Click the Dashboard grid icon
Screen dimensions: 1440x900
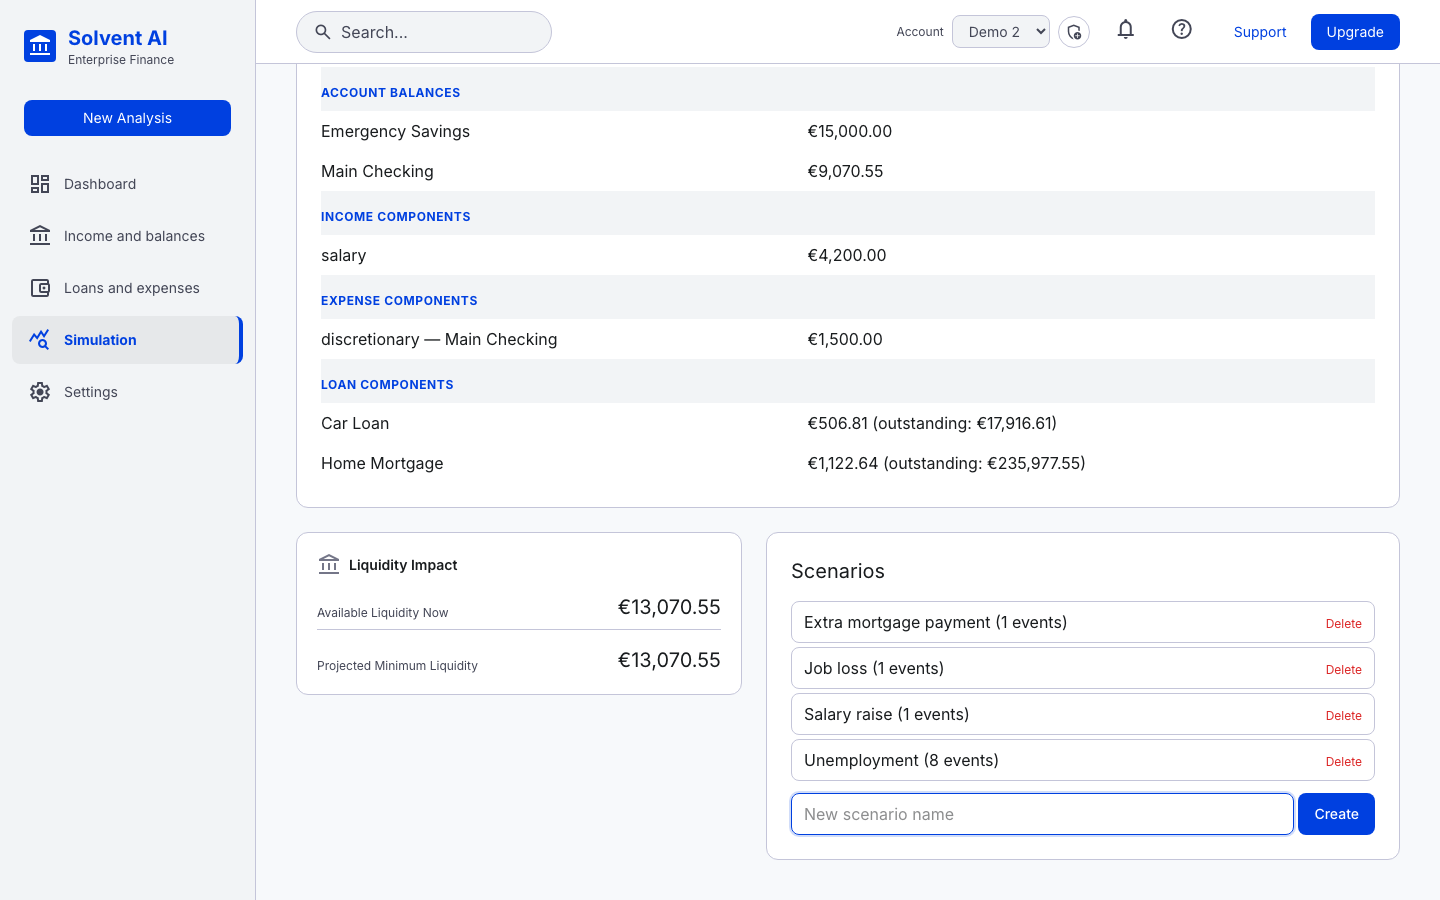tap(40, 184)
